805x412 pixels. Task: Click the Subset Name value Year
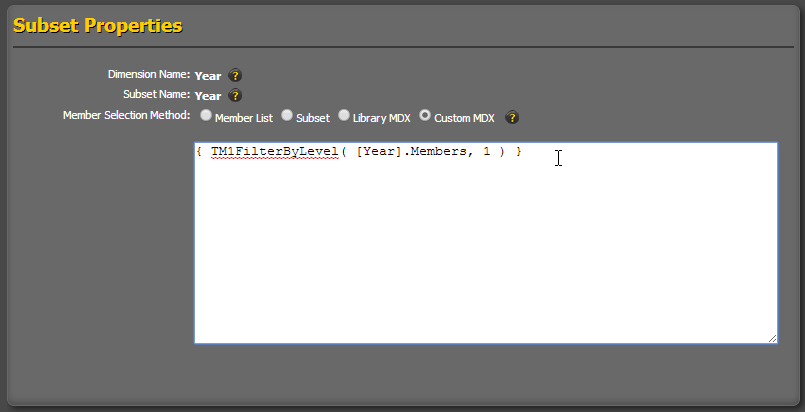[208, 96]
